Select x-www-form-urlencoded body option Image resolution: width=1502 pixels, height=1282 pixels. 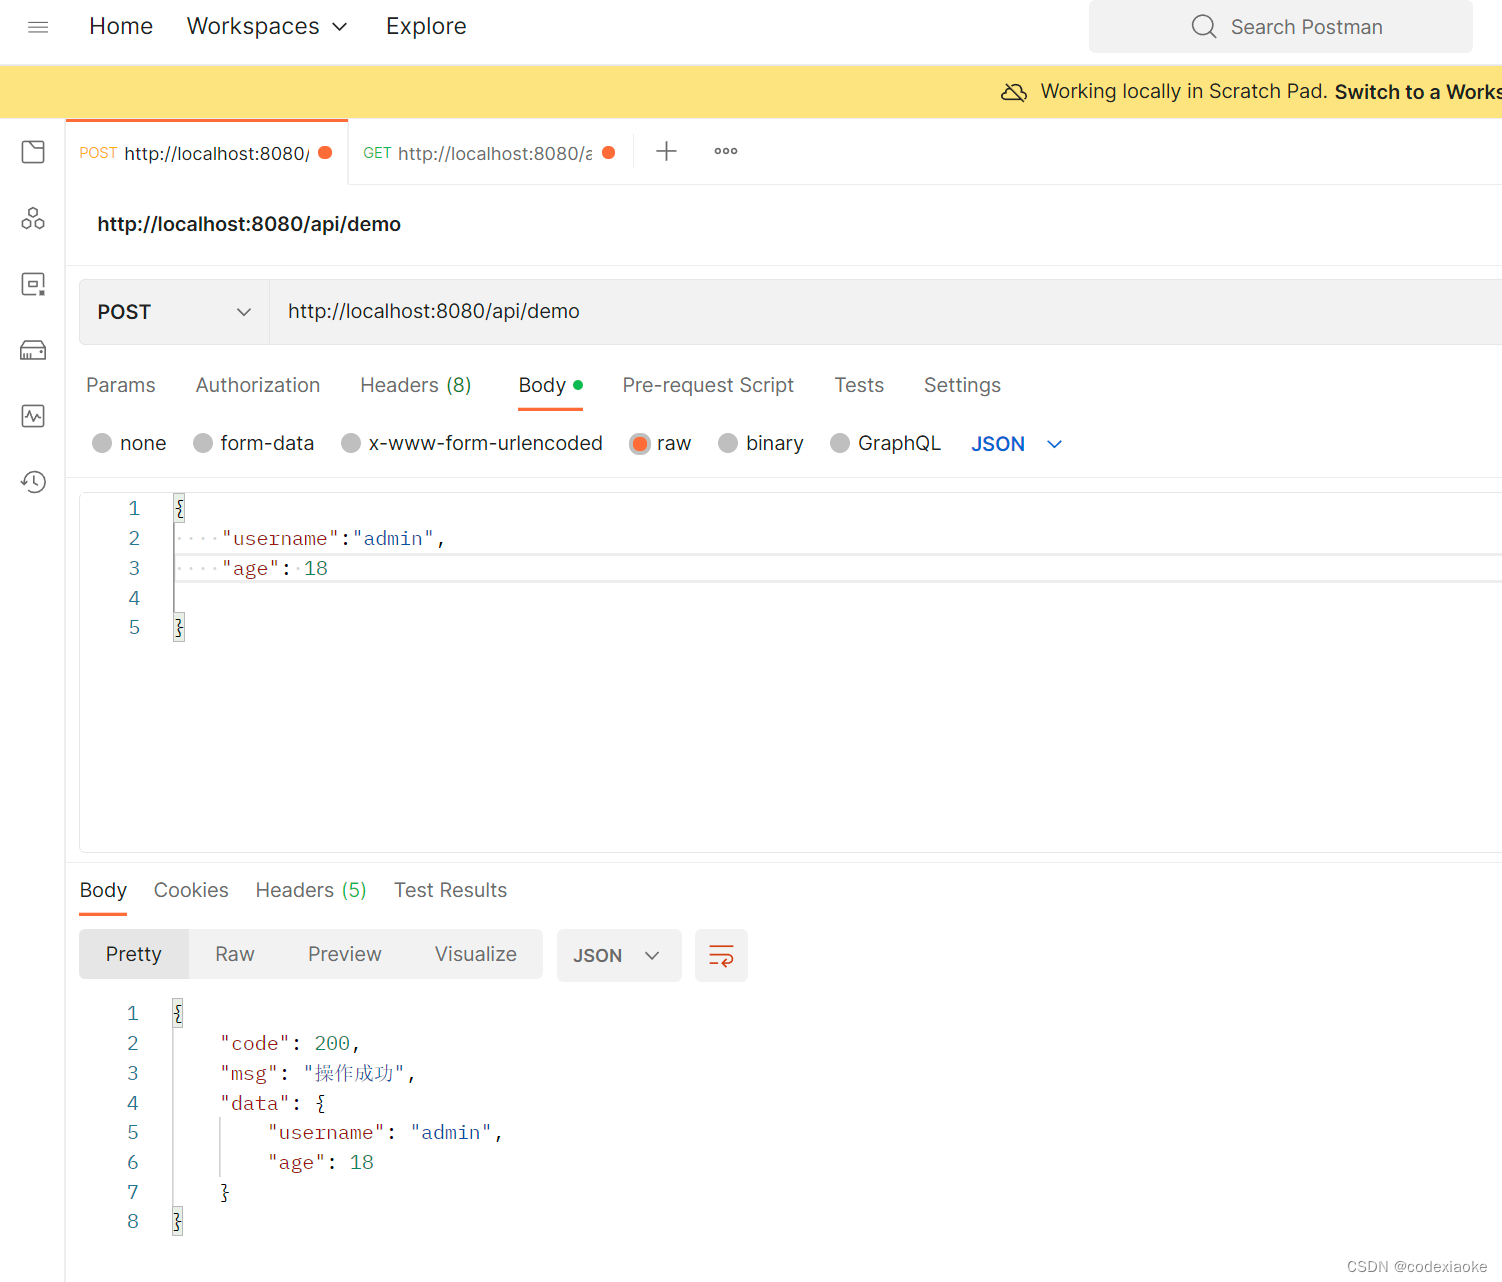(x=351, y=443)
